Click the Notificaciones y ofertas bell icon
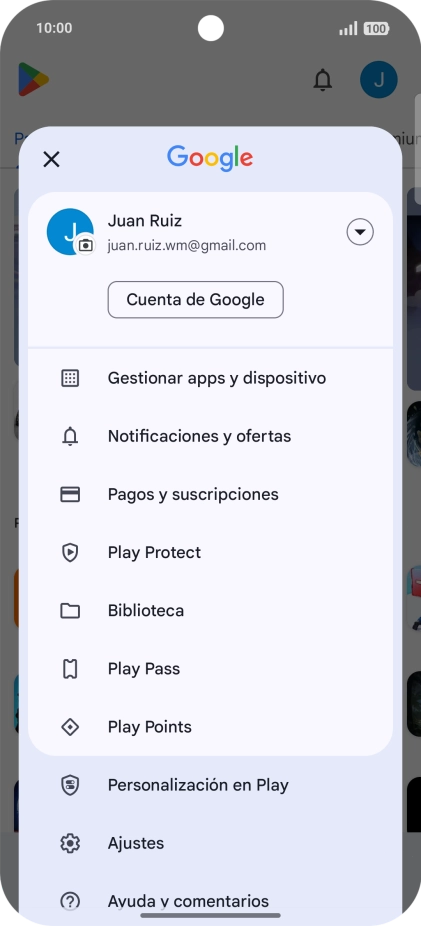This screenshot has width=421, height=926. click(x=70, y=436)
